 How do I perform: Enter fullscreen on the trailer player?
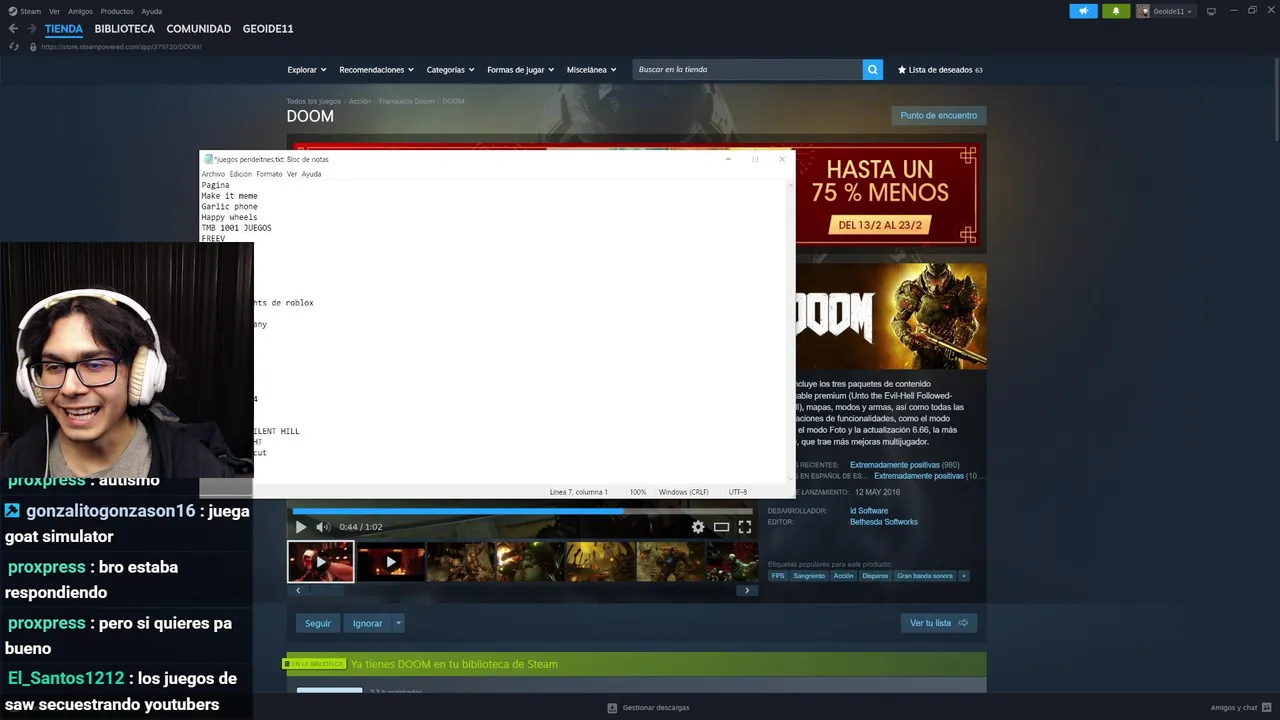coord(745,527)
